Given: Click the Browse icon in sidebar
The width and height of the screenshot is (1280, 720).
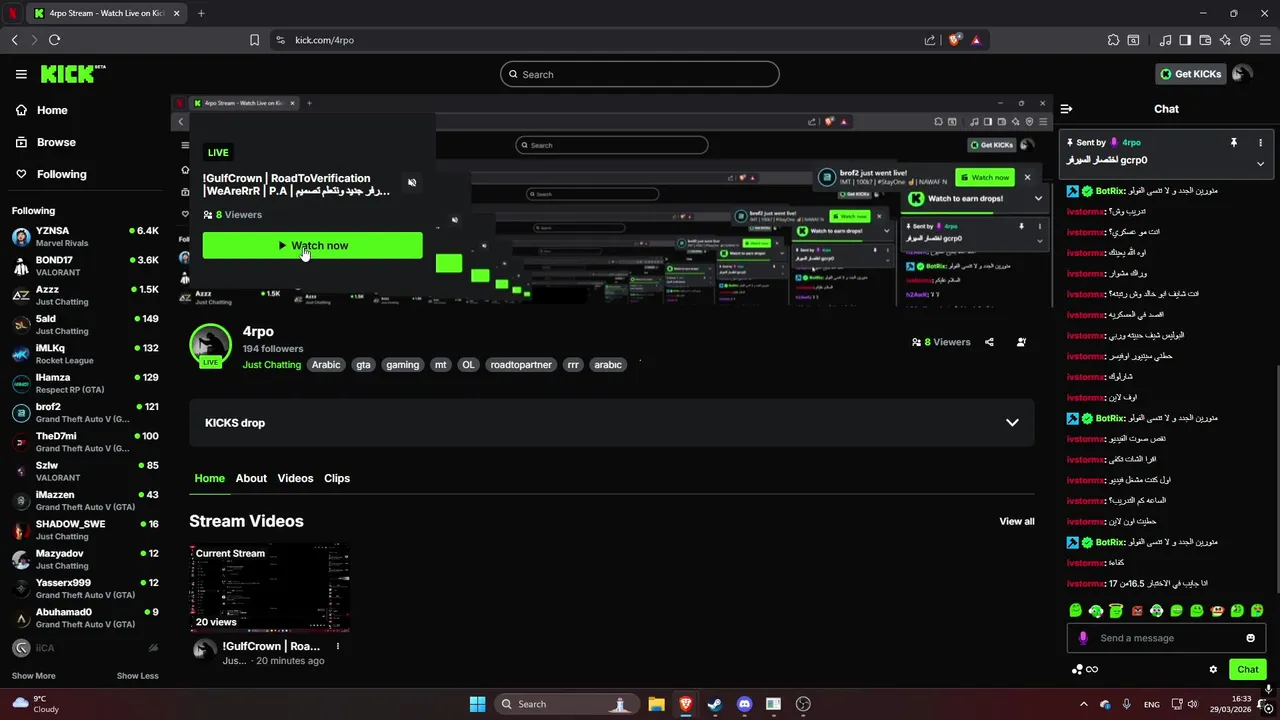Looking at the screenshot, I should pyautogui.click(x=21, y=142).
